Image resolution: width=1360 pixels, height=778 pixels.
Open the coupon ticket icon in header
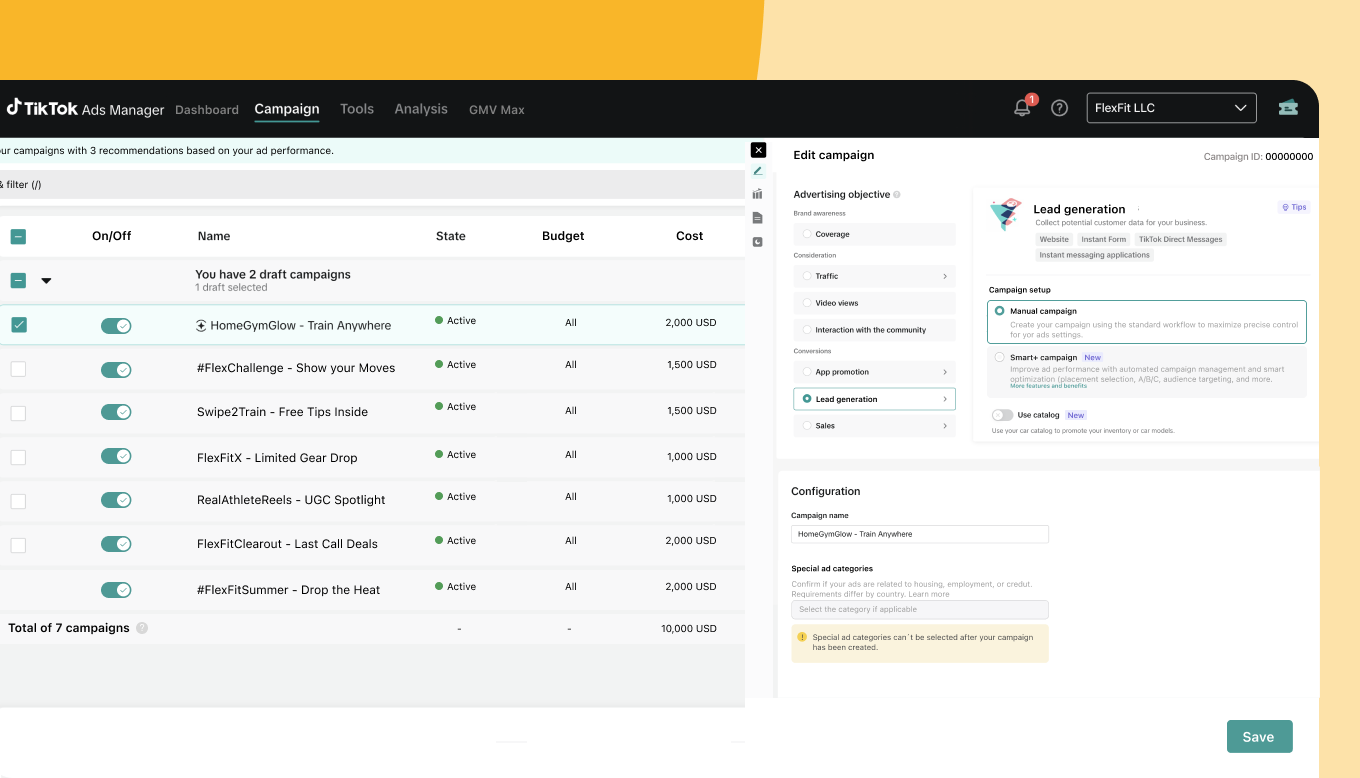pyautogui.click(x=1288, y=108)
